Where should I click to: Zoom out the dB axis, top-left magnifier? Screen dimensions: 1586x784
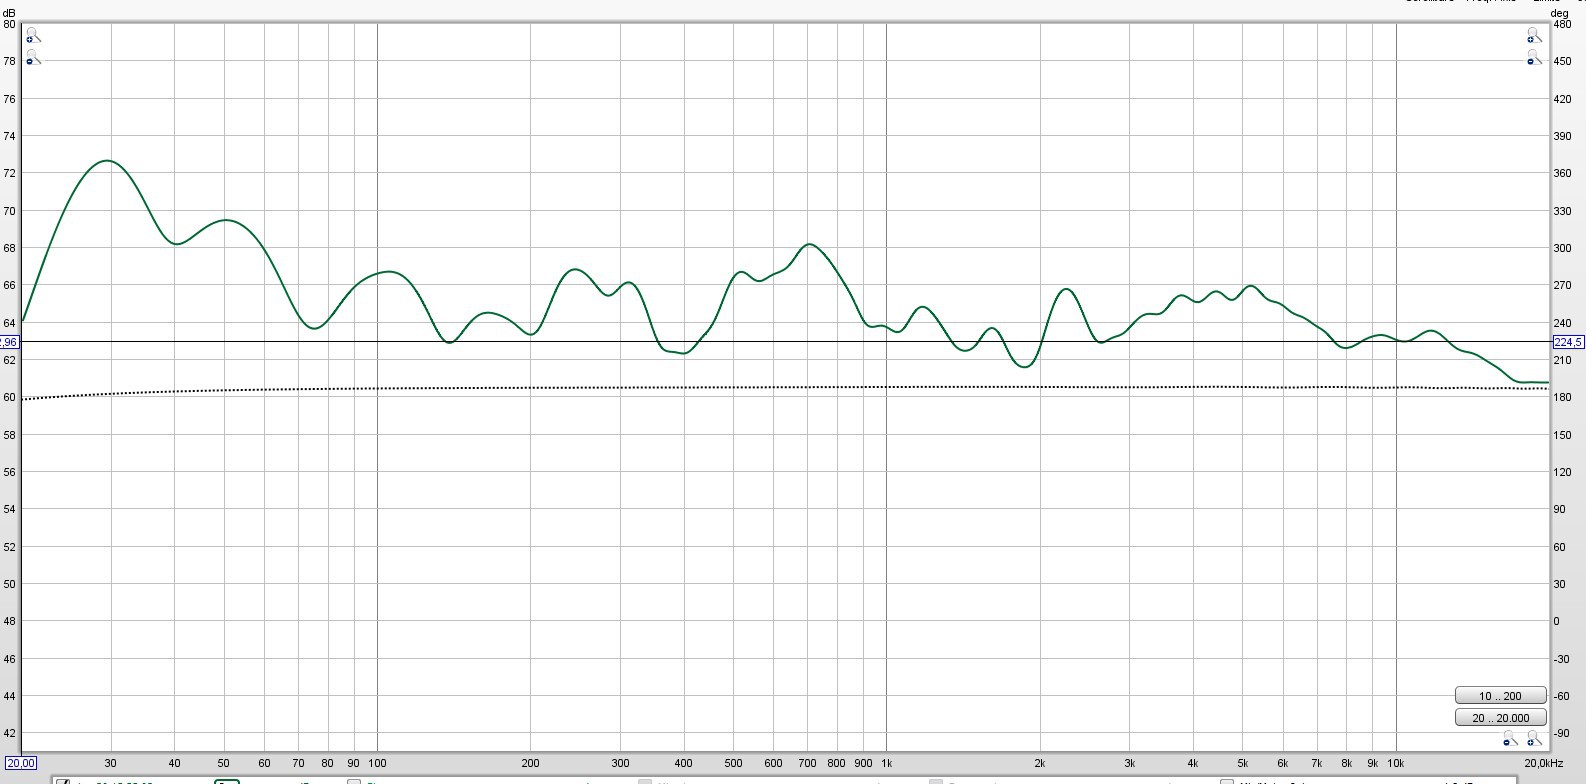(x=32, y=58)
